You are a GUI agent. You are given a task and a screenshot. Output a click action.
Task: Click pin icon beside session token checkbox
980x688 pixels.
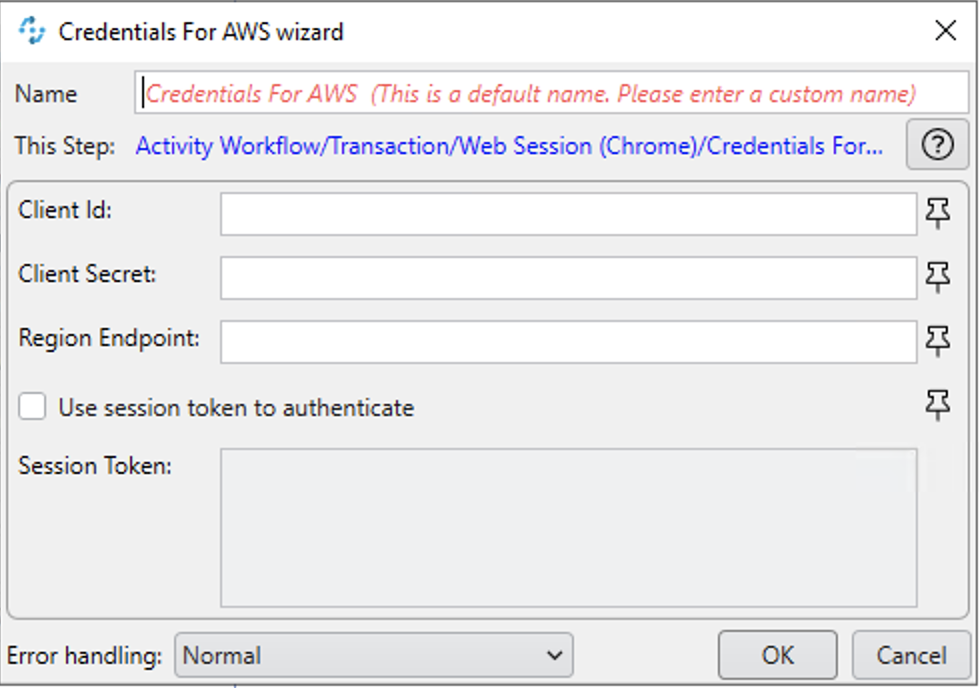pos(937,405)
